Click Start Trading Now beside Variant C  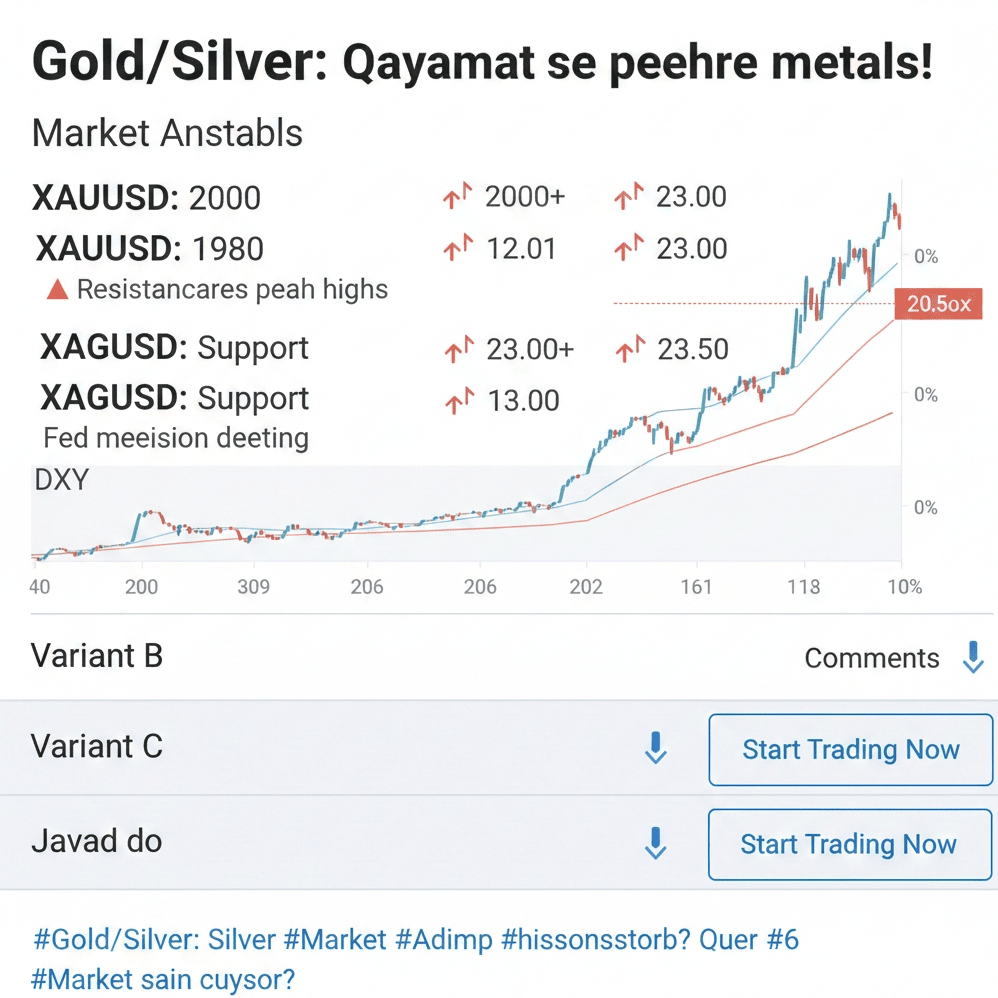coord(850,749)
